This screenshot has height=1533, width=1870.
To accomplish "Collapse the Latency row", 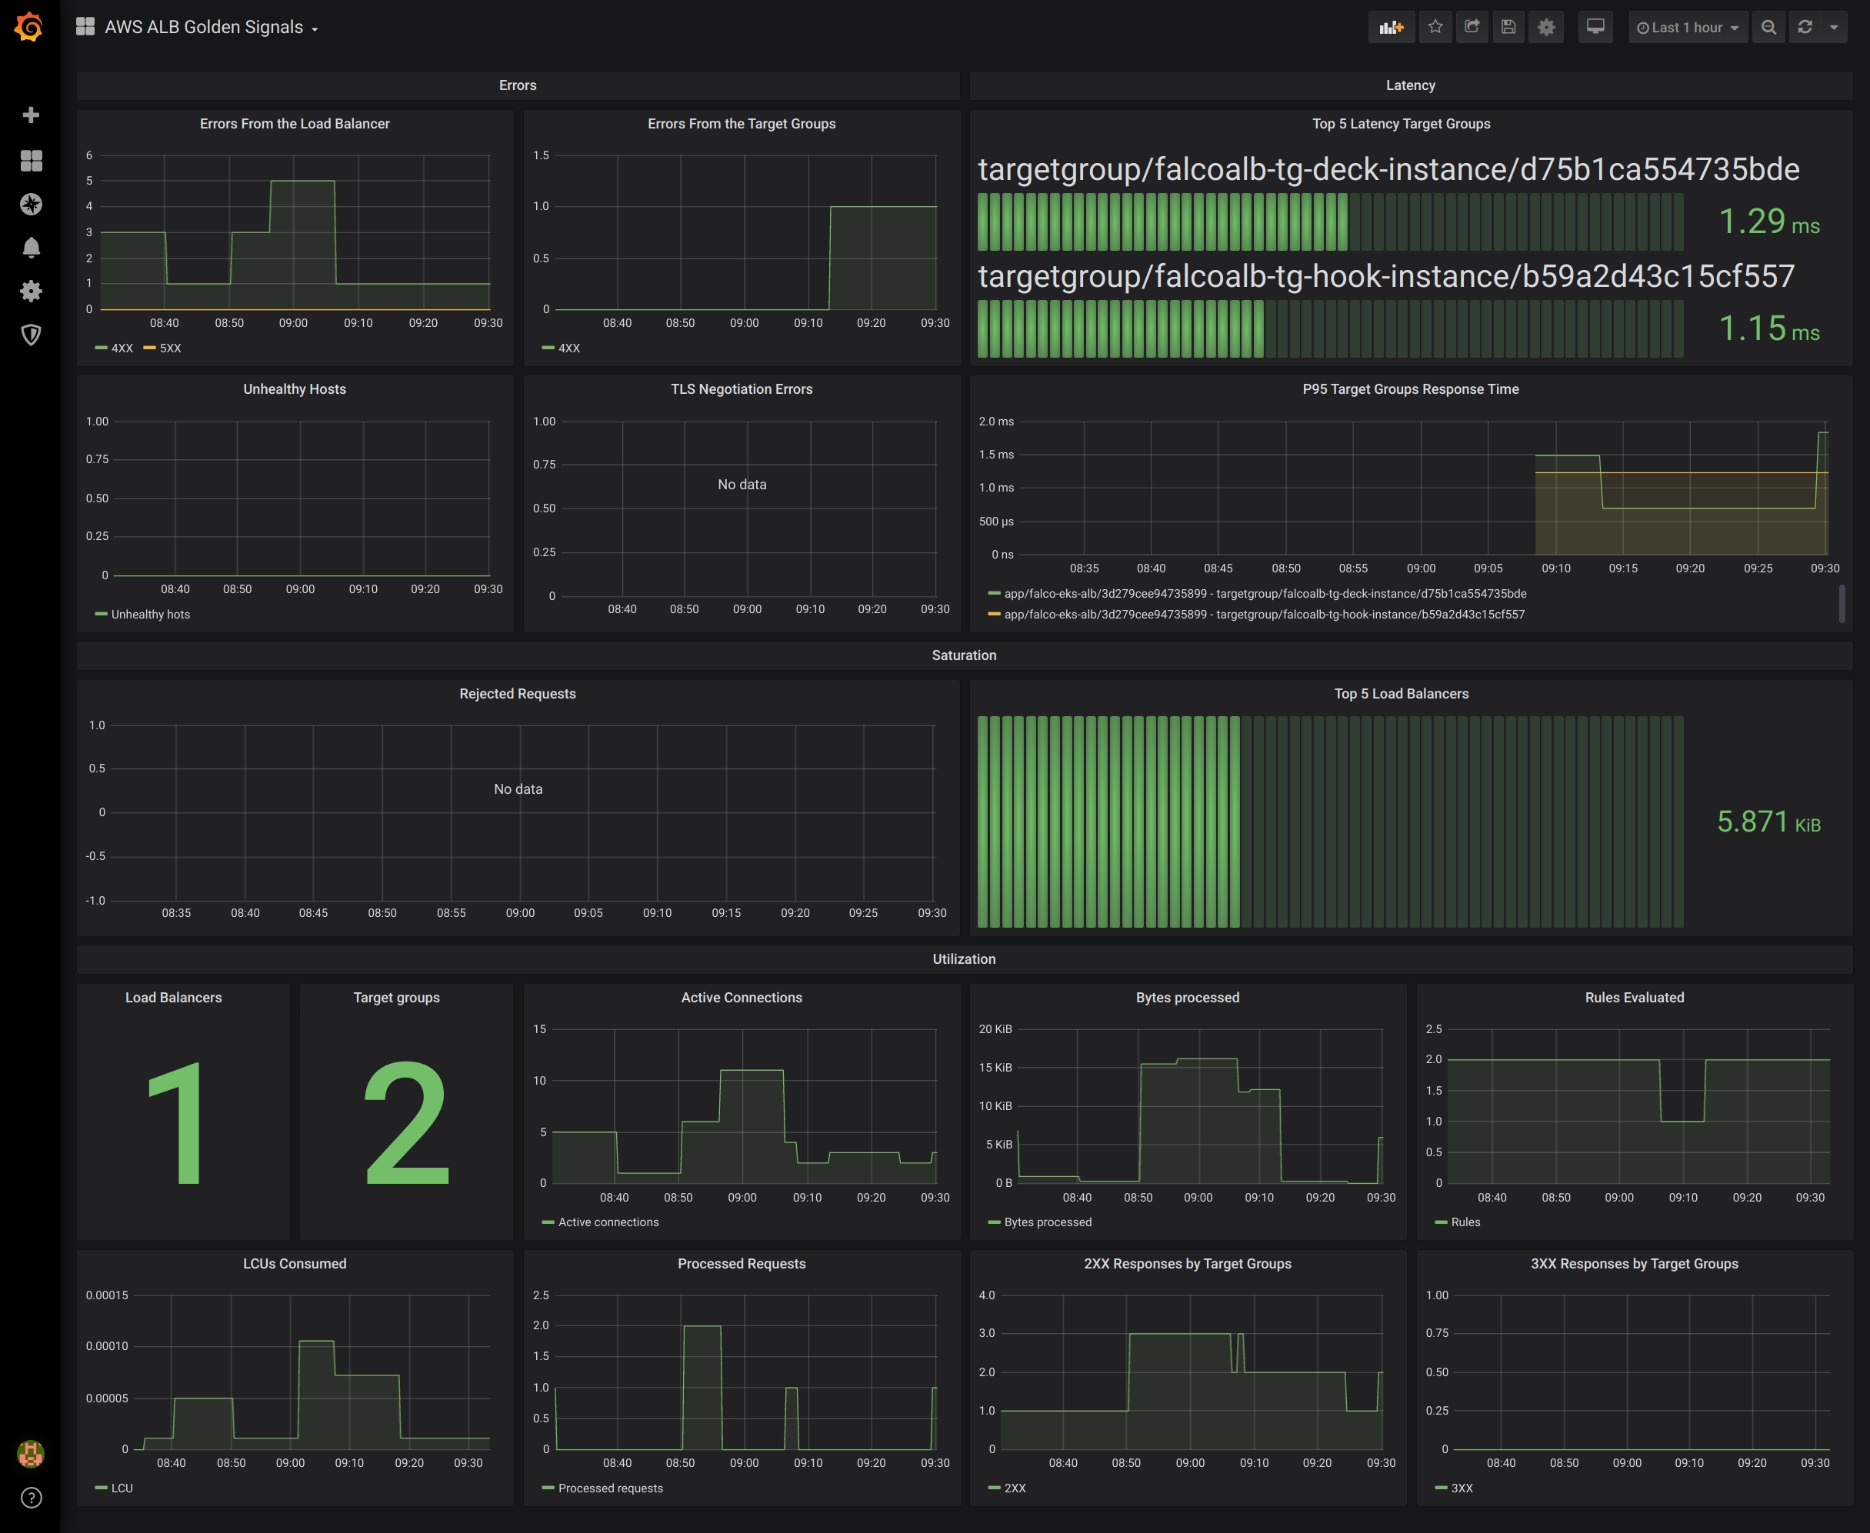I will pyautogui.click(x=1410, y=86).
